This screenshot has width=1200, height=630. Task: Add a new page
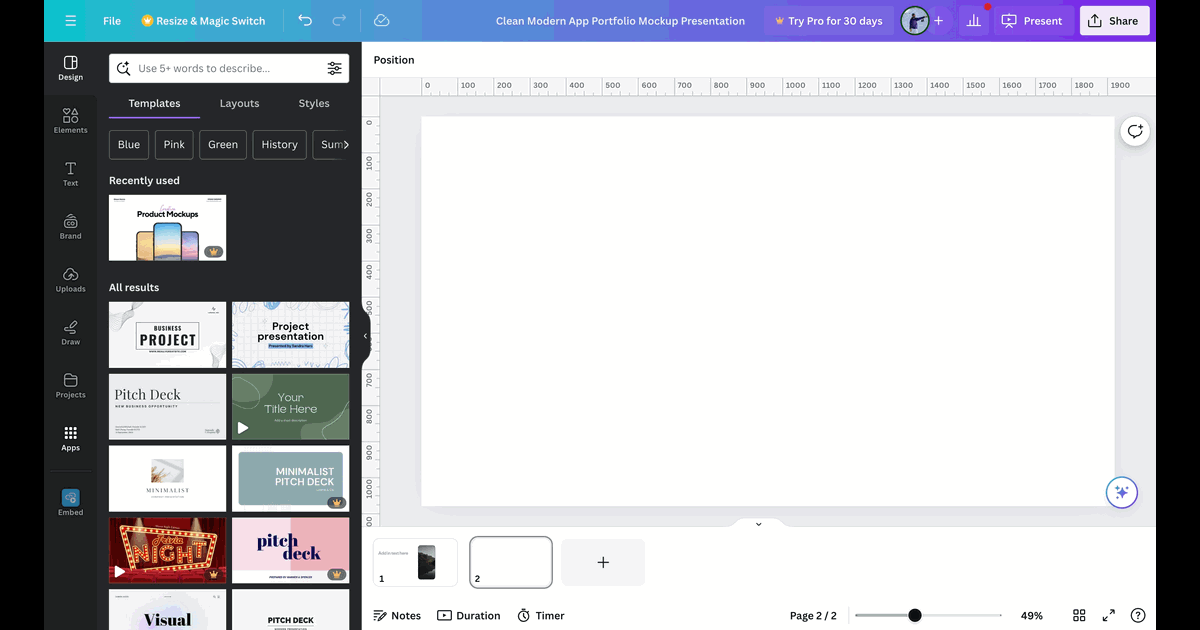pos(603,562)
